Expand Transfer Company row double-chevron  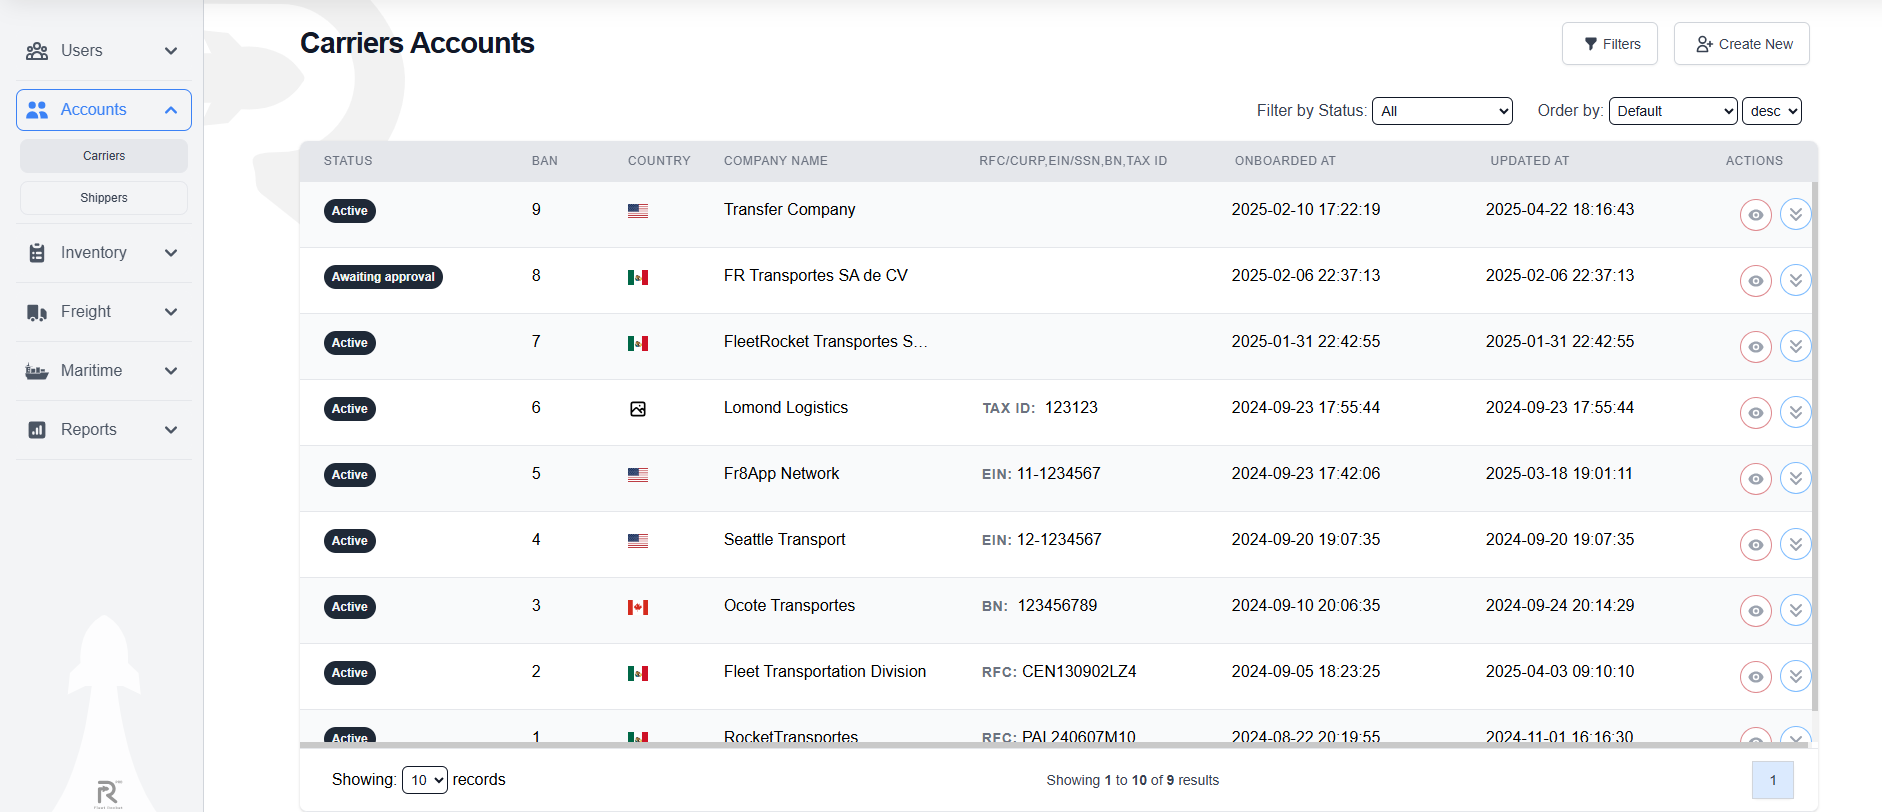tap(1796, 214)
